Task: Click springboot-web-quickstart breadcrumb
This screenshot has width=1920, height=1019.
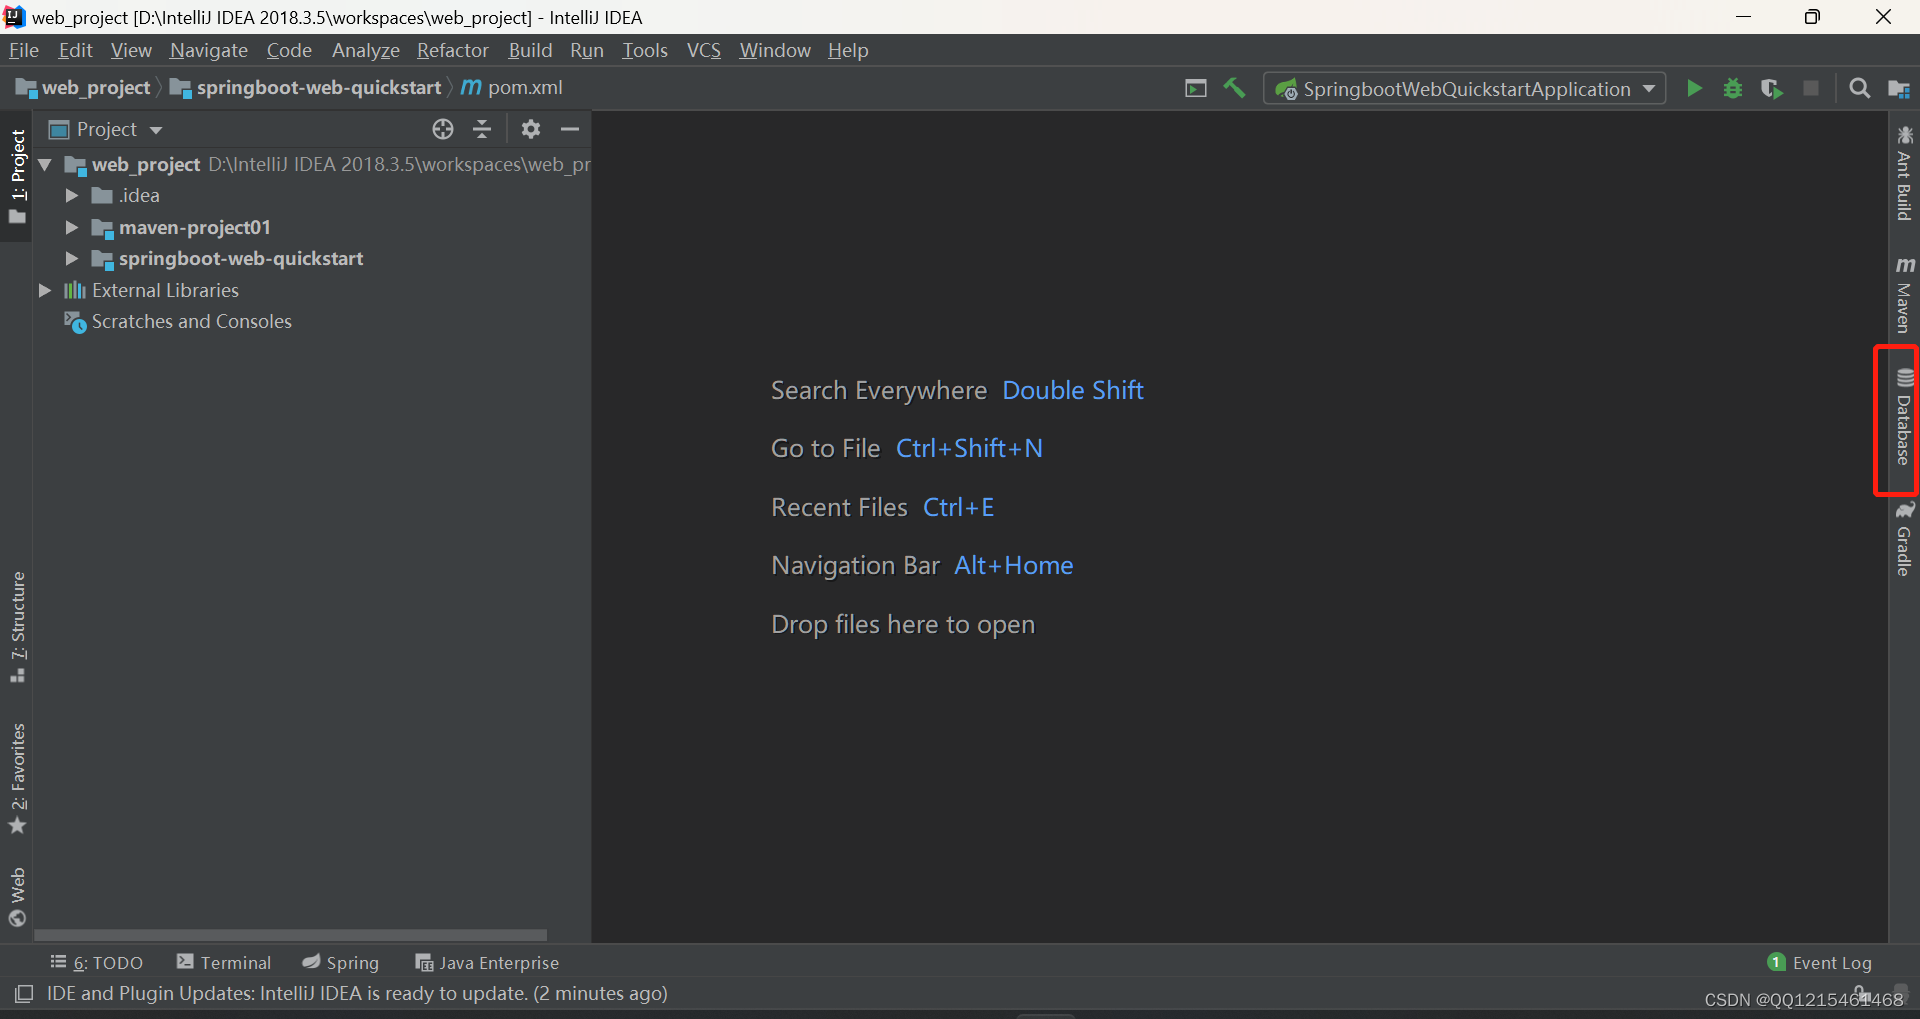Action: tap(306, 88)
